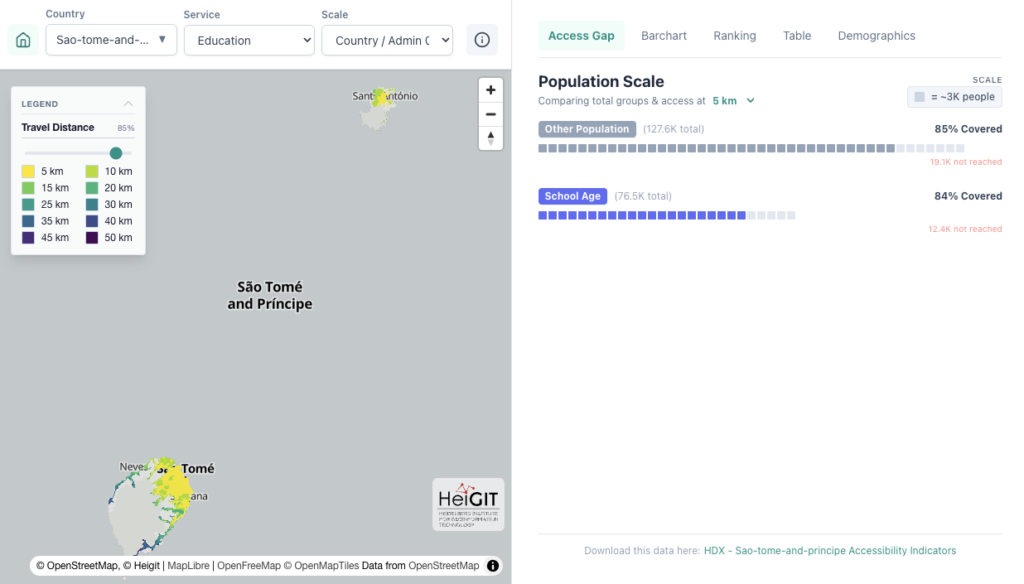Image resolution: width=1024 pixels, height=584 pixels.
Task: Zoom in on the map
Action: point(490,90)
